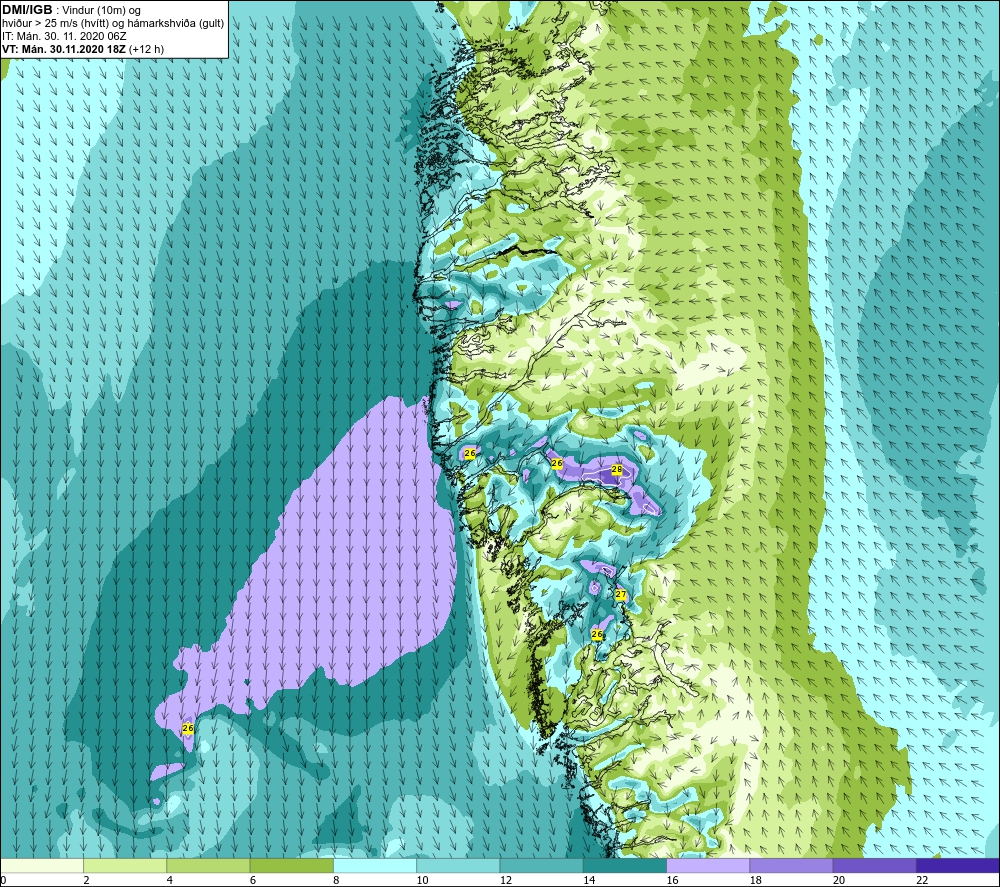Click the legend scale number 10
1000x887 pixels.
pyautogui.click(x=423, y=881)
